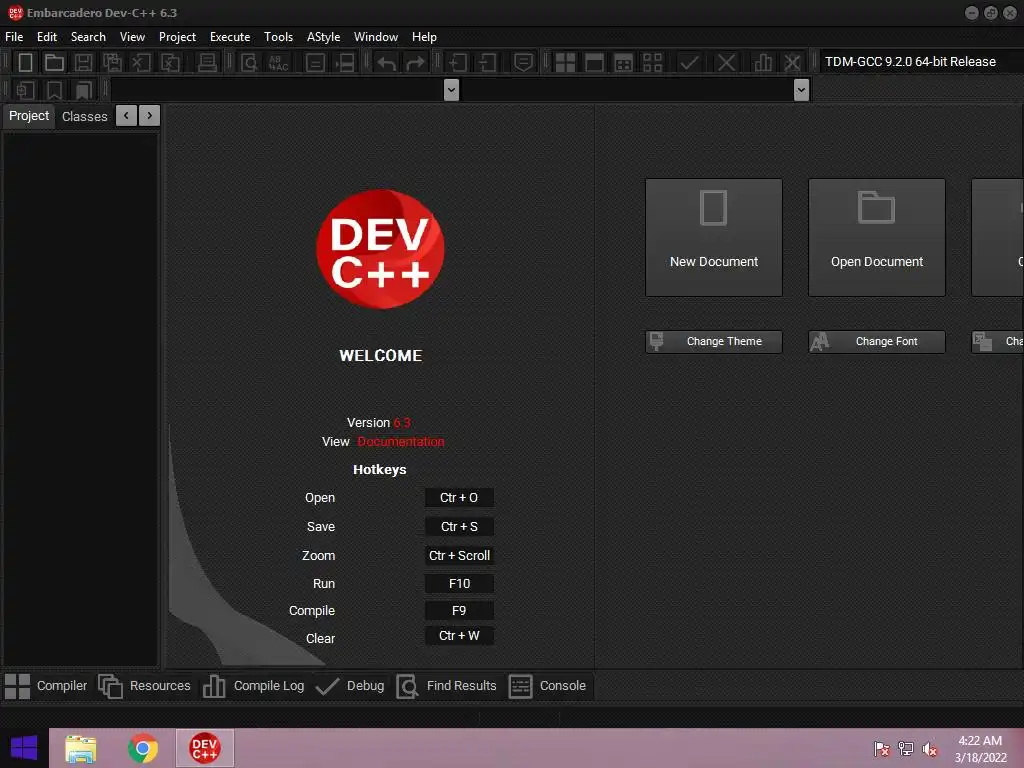Open the Tools menu
The width and height of the screenshot is (1024, 768).
tap(278, 37)
